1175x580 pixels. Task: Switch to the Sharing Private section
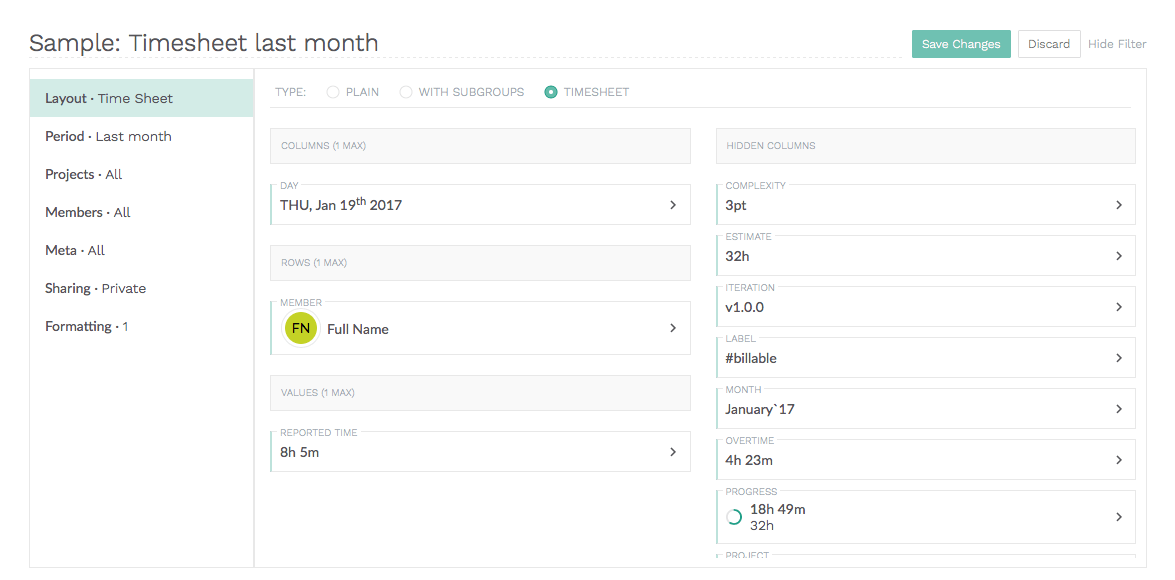coord(95,288)
